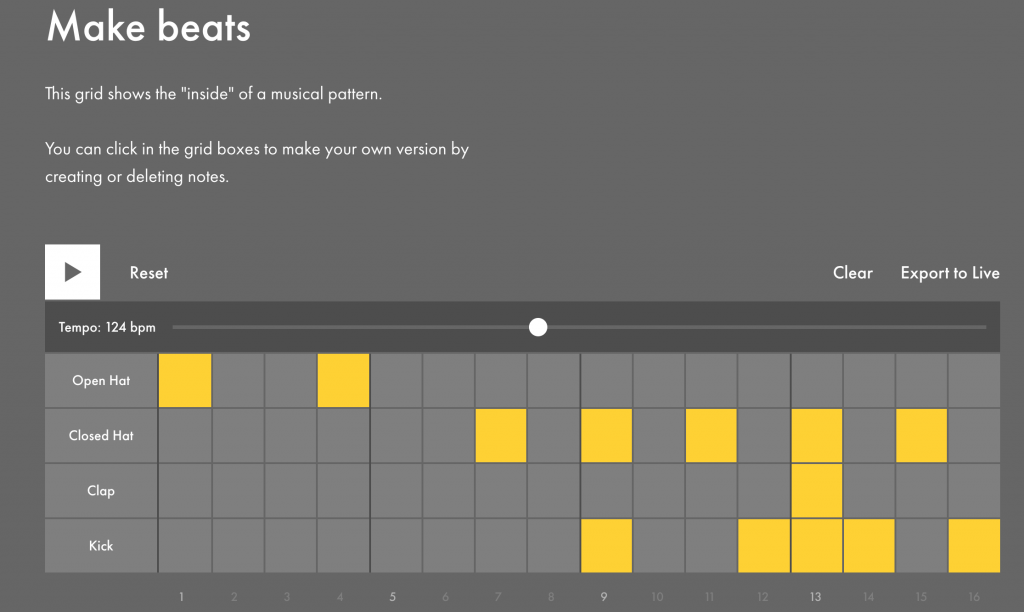
Task: Click step number 13 below the grid
Action: pyautogui.click(x=816, y=597)
